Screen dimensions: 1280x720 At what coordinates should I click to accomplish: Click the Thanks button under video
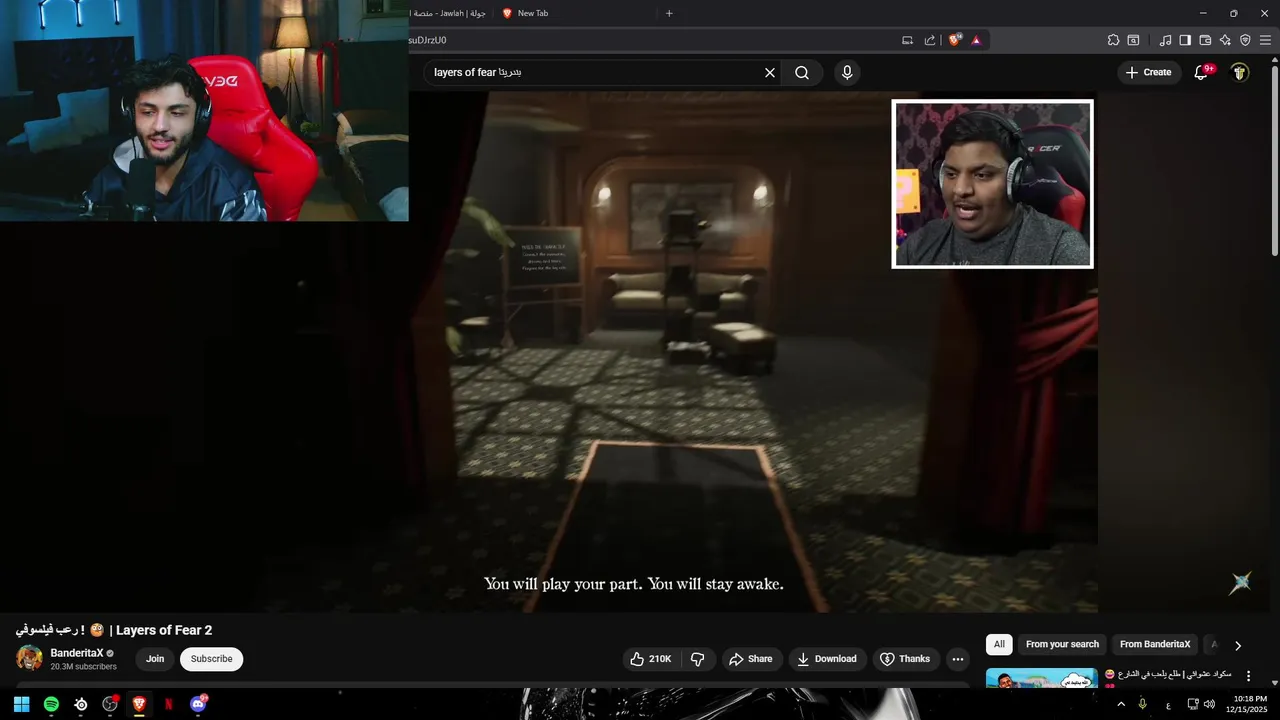click(905, 659)
